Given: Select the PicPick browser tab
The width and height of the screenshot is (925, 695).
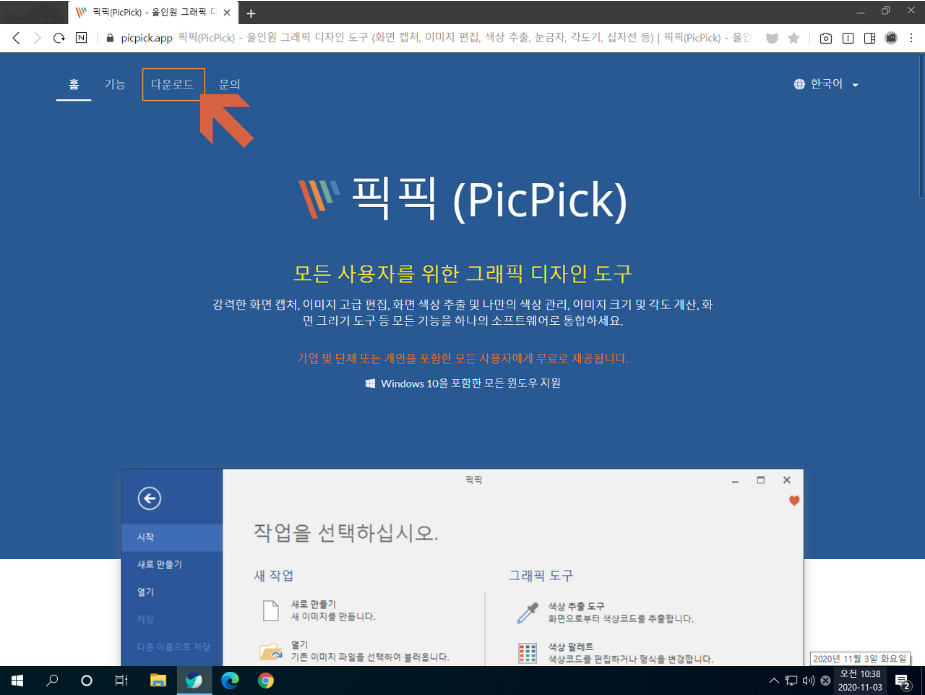Looking at the screenshot, I should click(153, 12).
